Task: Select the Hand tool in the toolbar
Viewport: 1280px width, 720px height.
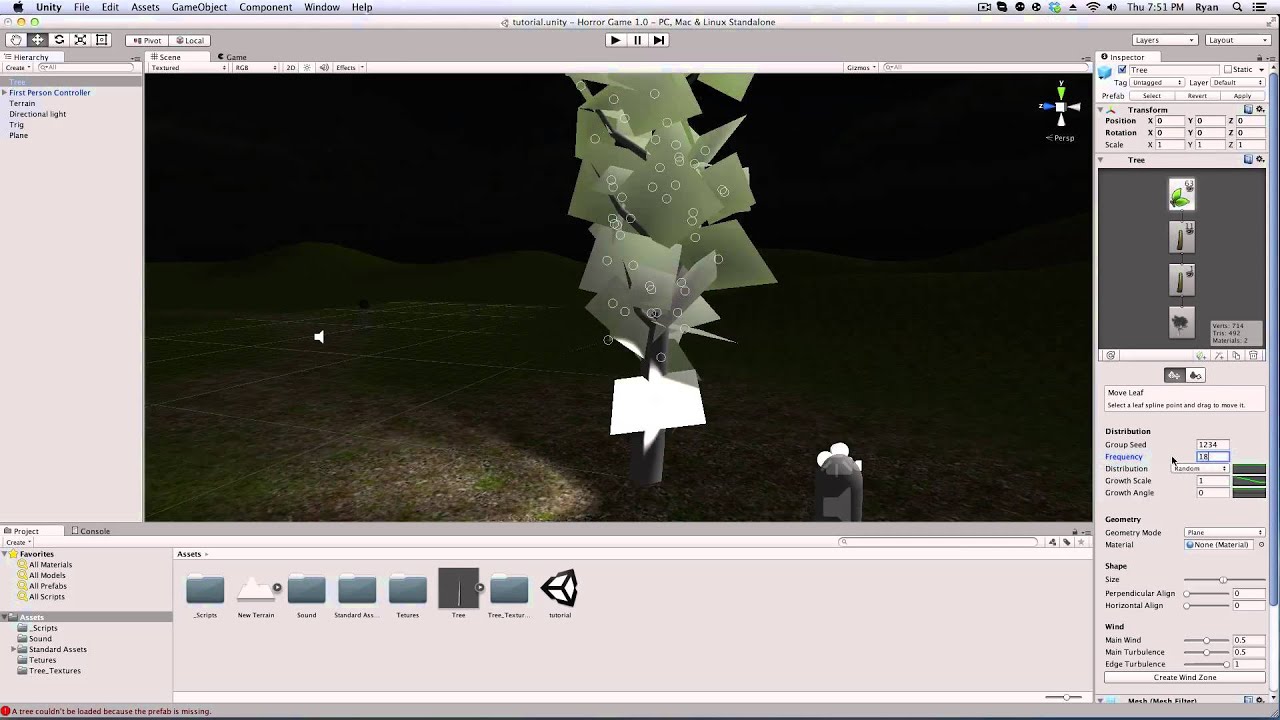Action: click(16, 40)
